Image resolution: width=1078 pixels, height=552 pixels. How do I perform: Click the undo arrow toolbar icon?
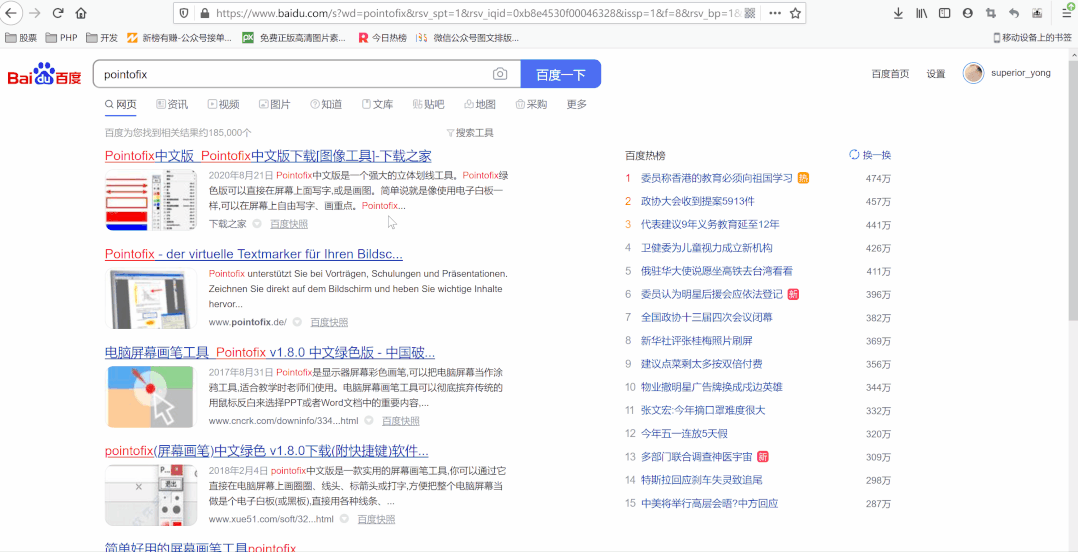(1014, 13)
